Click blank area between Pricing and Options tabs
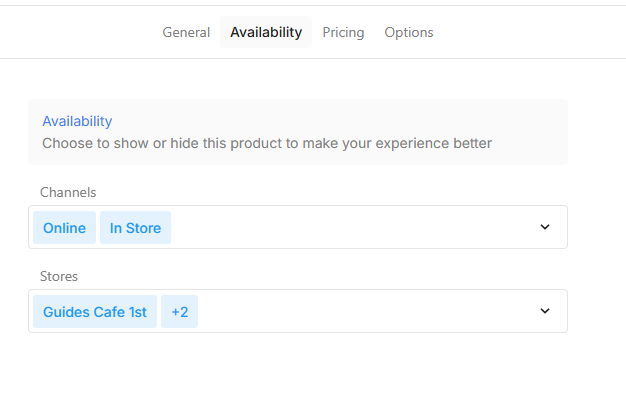This screenshot has width=626, height=406. tap(375, 32)
